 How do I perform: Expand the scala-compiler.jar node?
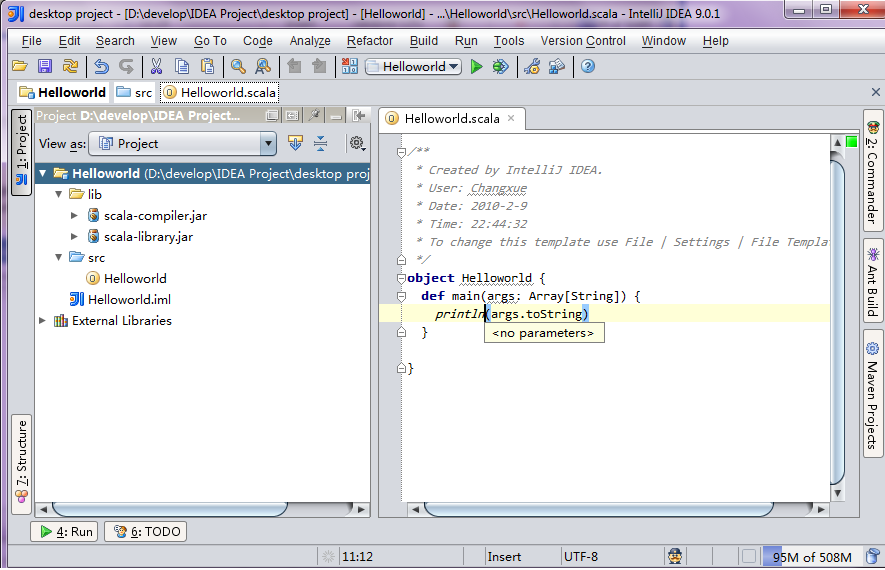(74, 215)
